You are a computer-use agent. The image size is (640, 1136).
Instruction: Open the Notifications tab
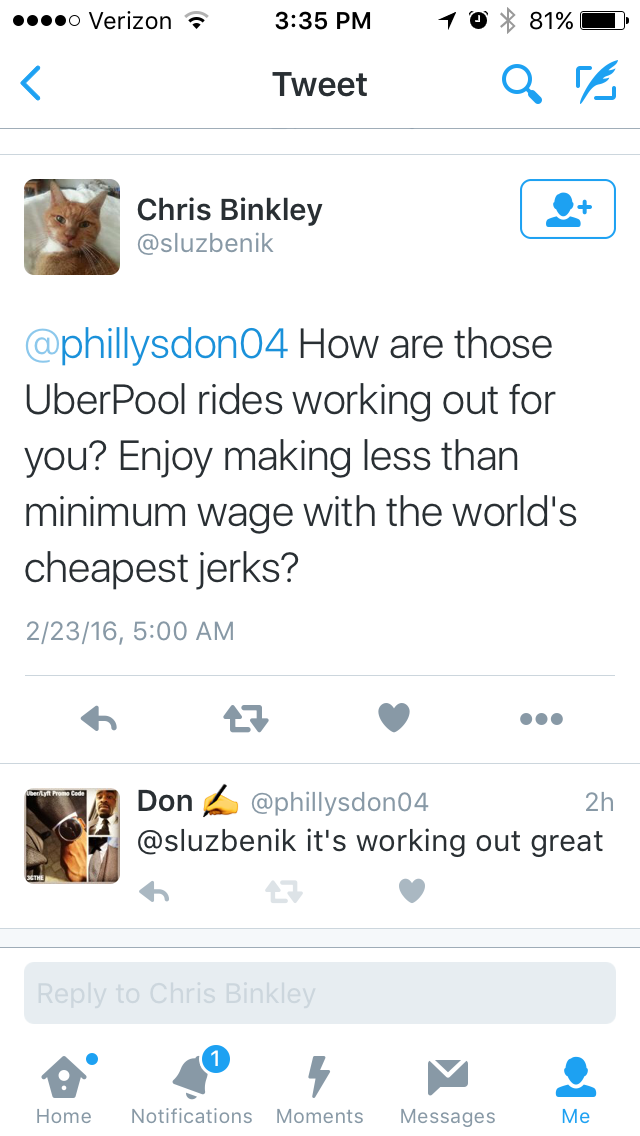191,1088
